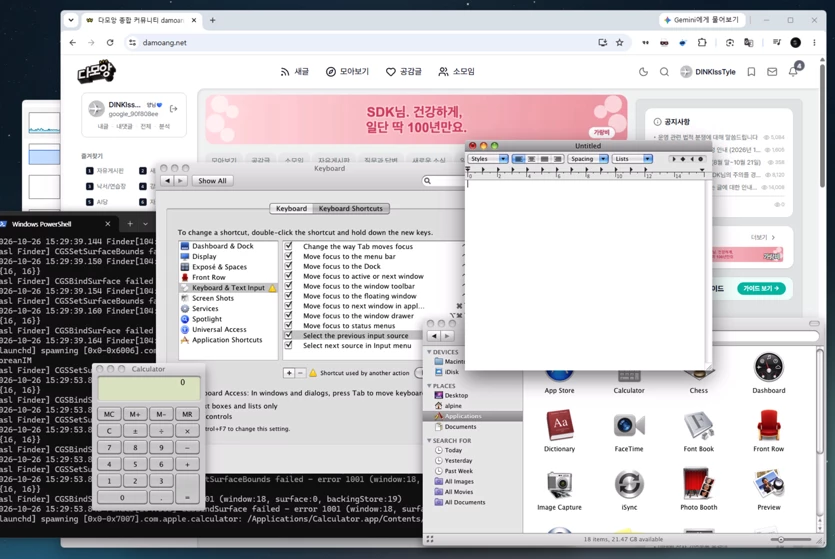
Task: Open Font Book in Applications
Action: [x=699, y=425]
